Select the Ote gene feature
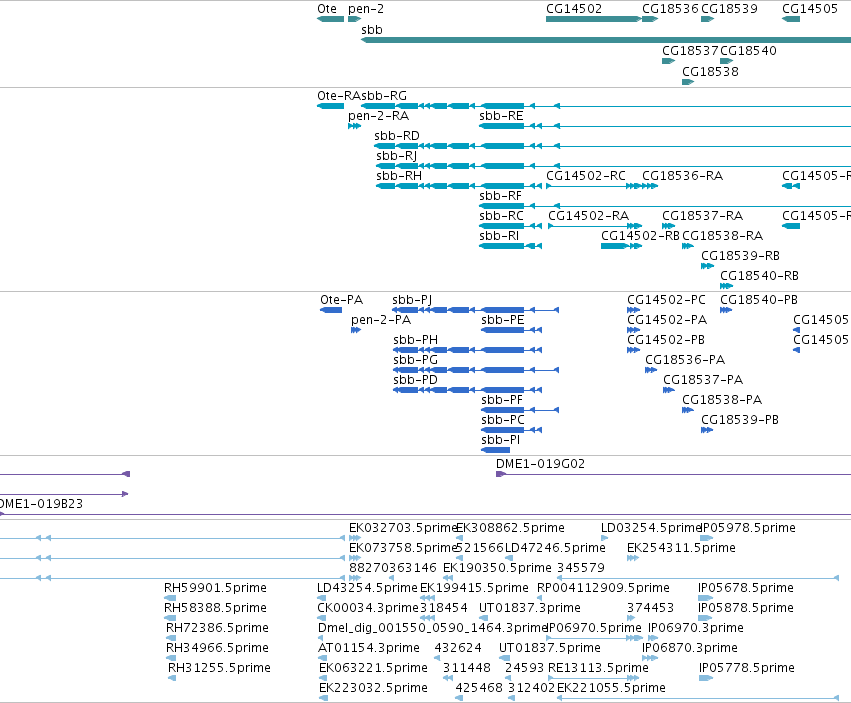The width and height of the screenshot is (851, 703). point(331,19)
